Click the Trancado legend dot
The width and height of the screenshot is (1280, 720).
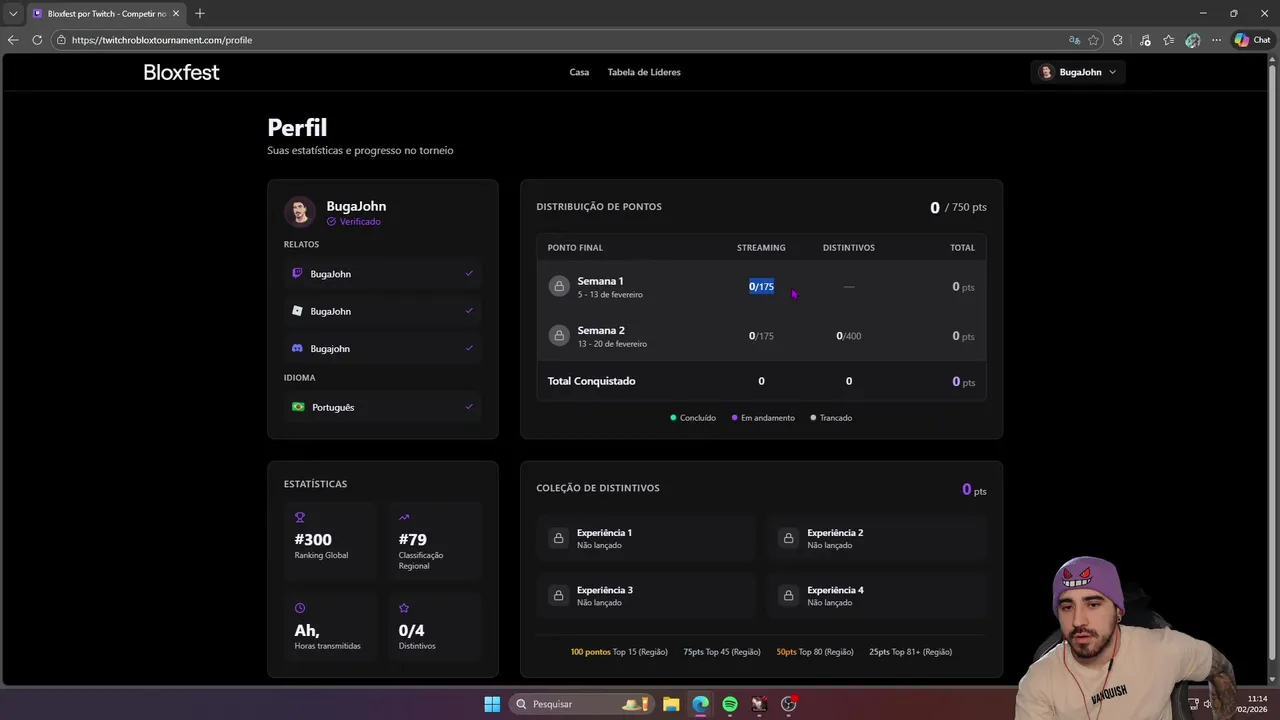pyautogui.click(x=814, y=418)
